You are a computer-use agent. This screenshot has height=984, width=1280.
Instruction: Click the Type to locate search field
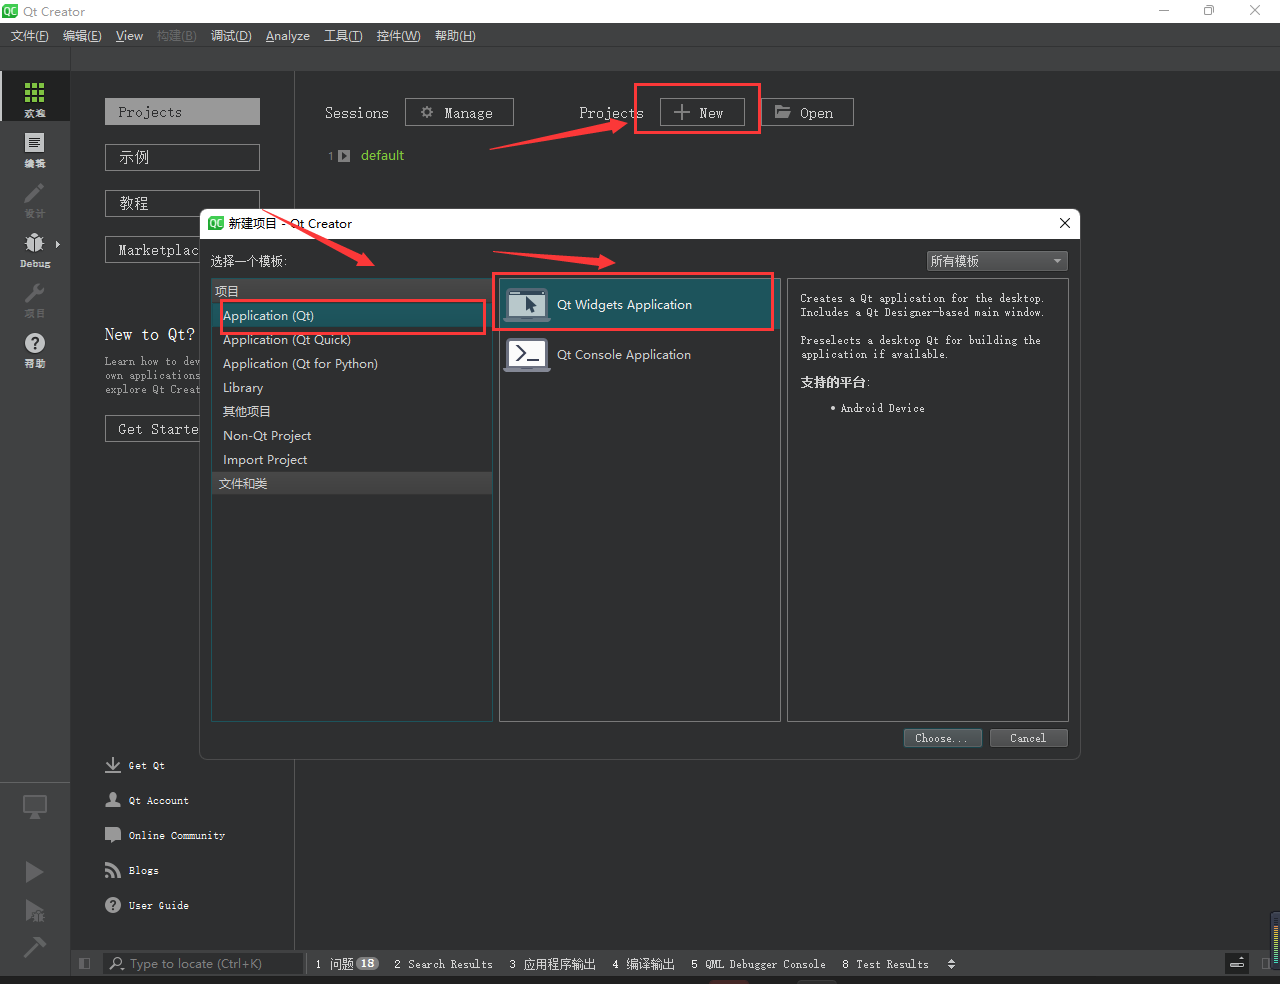(x=204, y=964)
